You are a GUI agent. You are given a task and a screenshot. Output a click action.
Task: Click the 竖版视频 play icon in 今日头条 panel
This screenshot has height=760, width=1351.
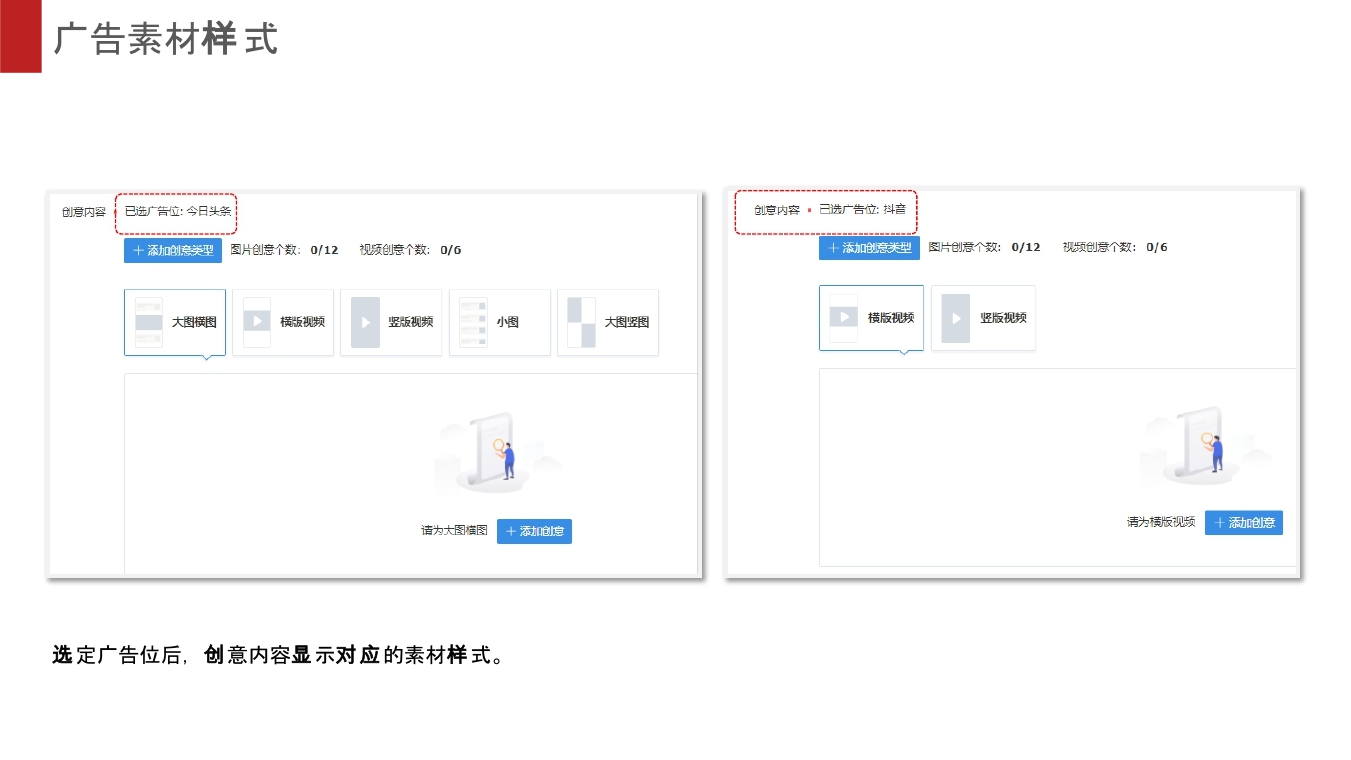click(x=366, y=322)
